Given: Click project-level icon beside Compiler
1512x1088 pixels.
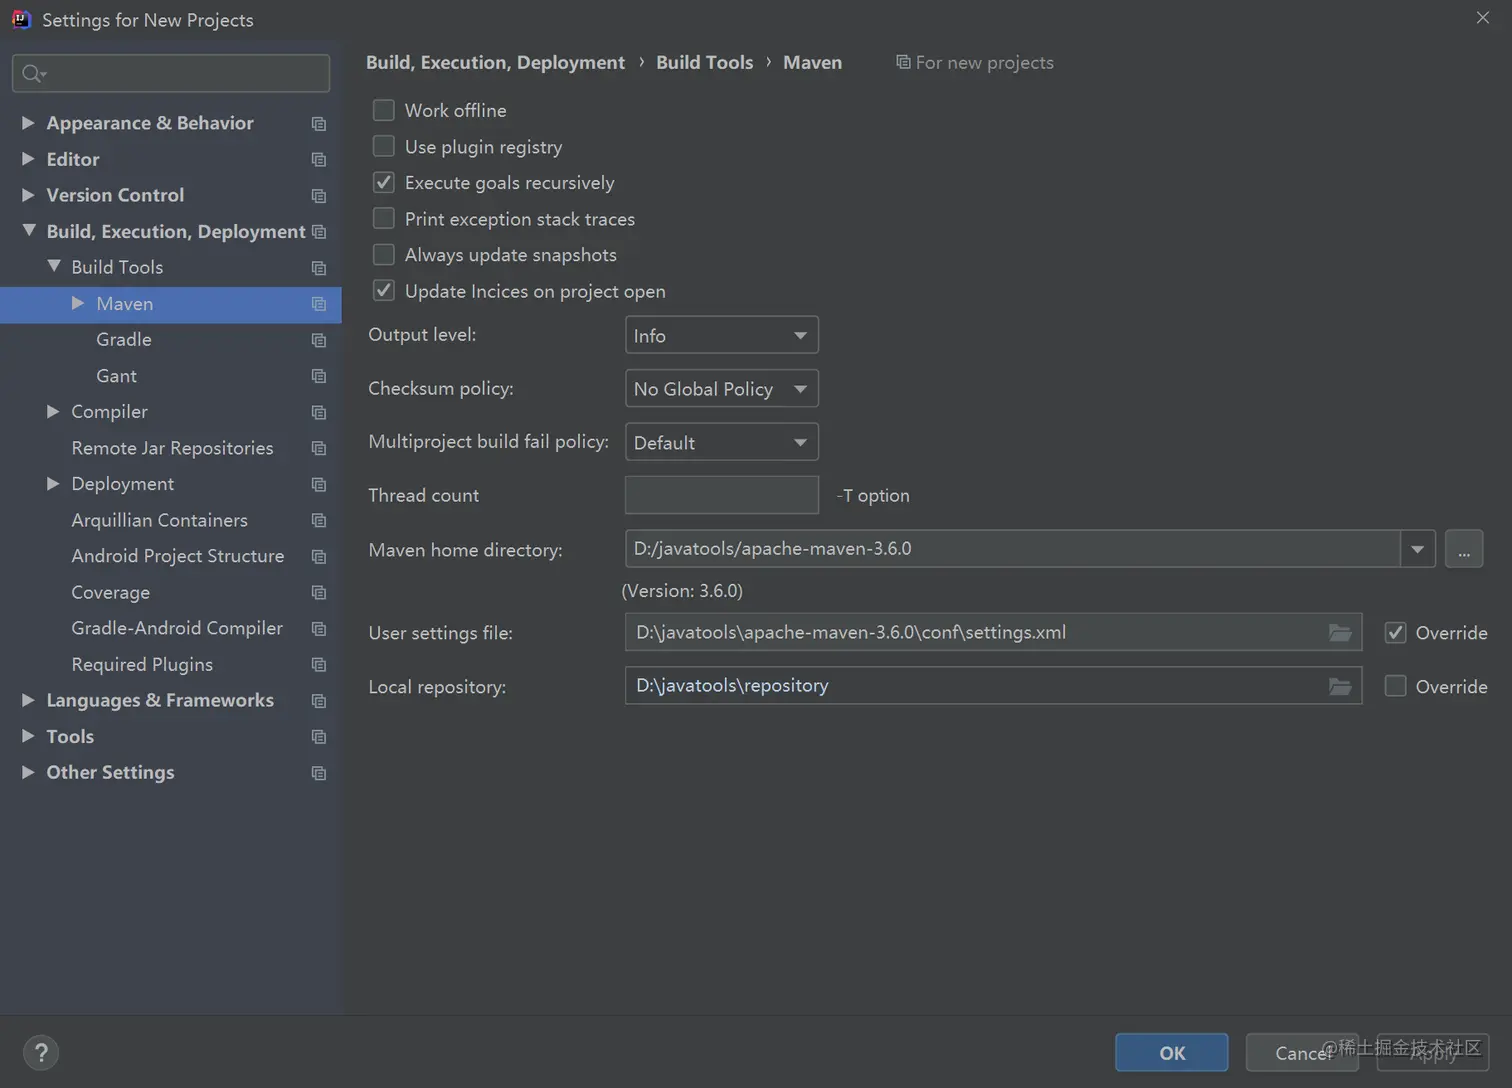Looking at the screenshot, I should click(x=319, y=412).
